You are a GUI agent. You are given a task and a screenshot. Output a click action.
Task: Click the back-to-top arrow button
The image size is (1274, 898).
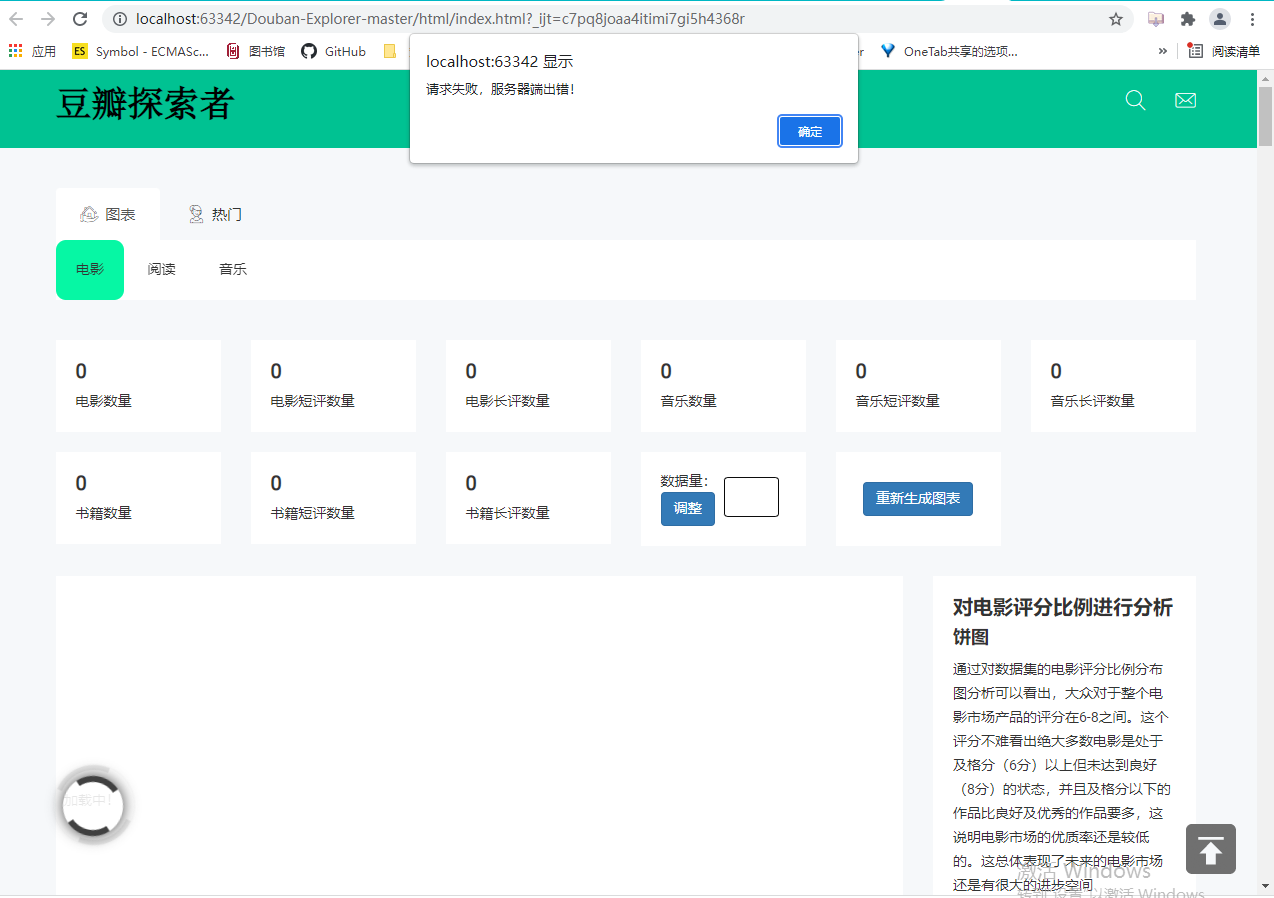(1210, 849)
